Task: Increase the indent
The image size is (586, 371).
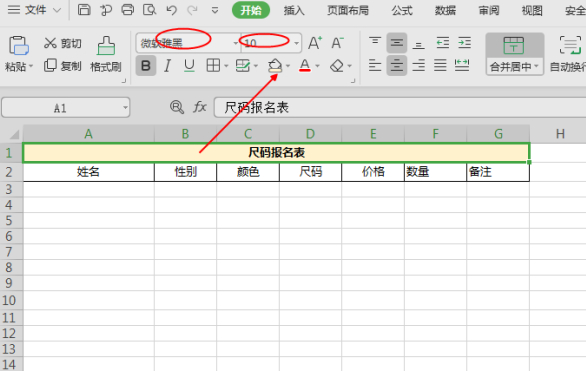Action: click(465, 43)
